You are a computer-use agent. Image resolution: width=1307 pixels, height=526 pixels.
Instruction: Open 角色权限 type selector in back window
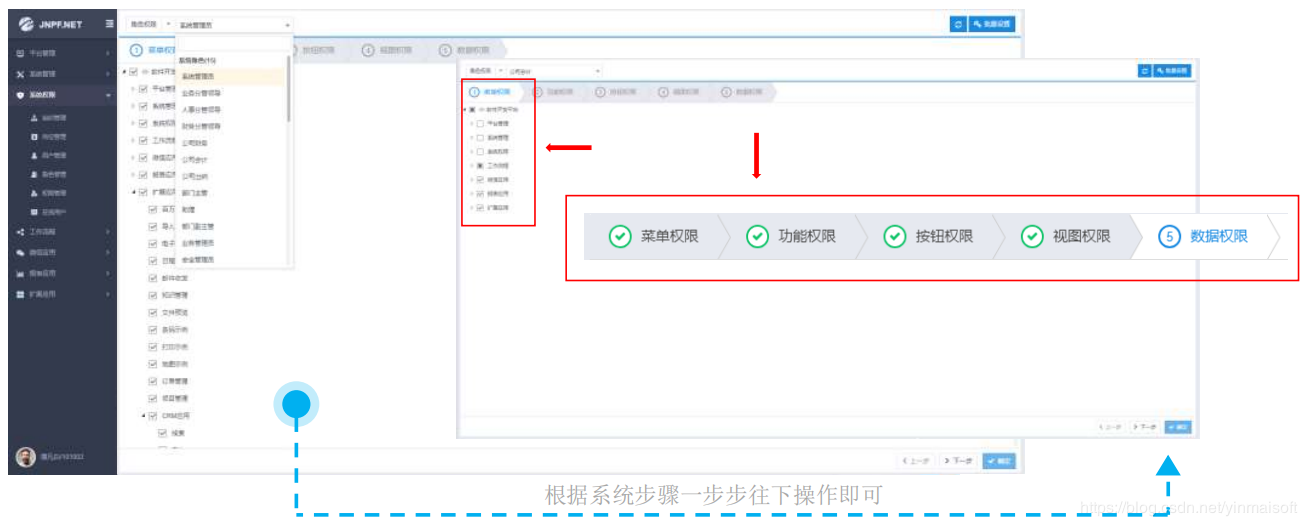tap(151, 24)
